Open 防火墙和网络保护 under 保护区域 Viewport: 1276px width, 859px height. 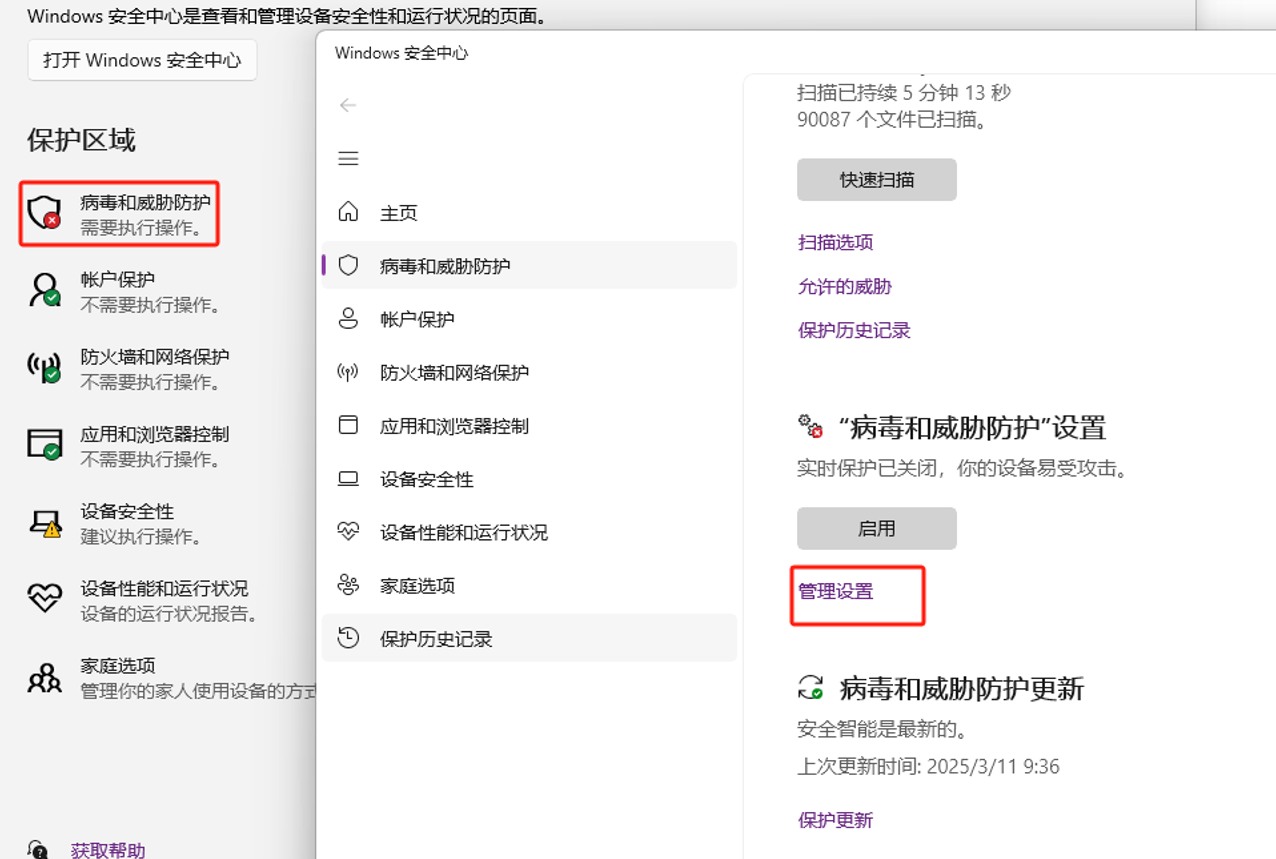(154, 357)
